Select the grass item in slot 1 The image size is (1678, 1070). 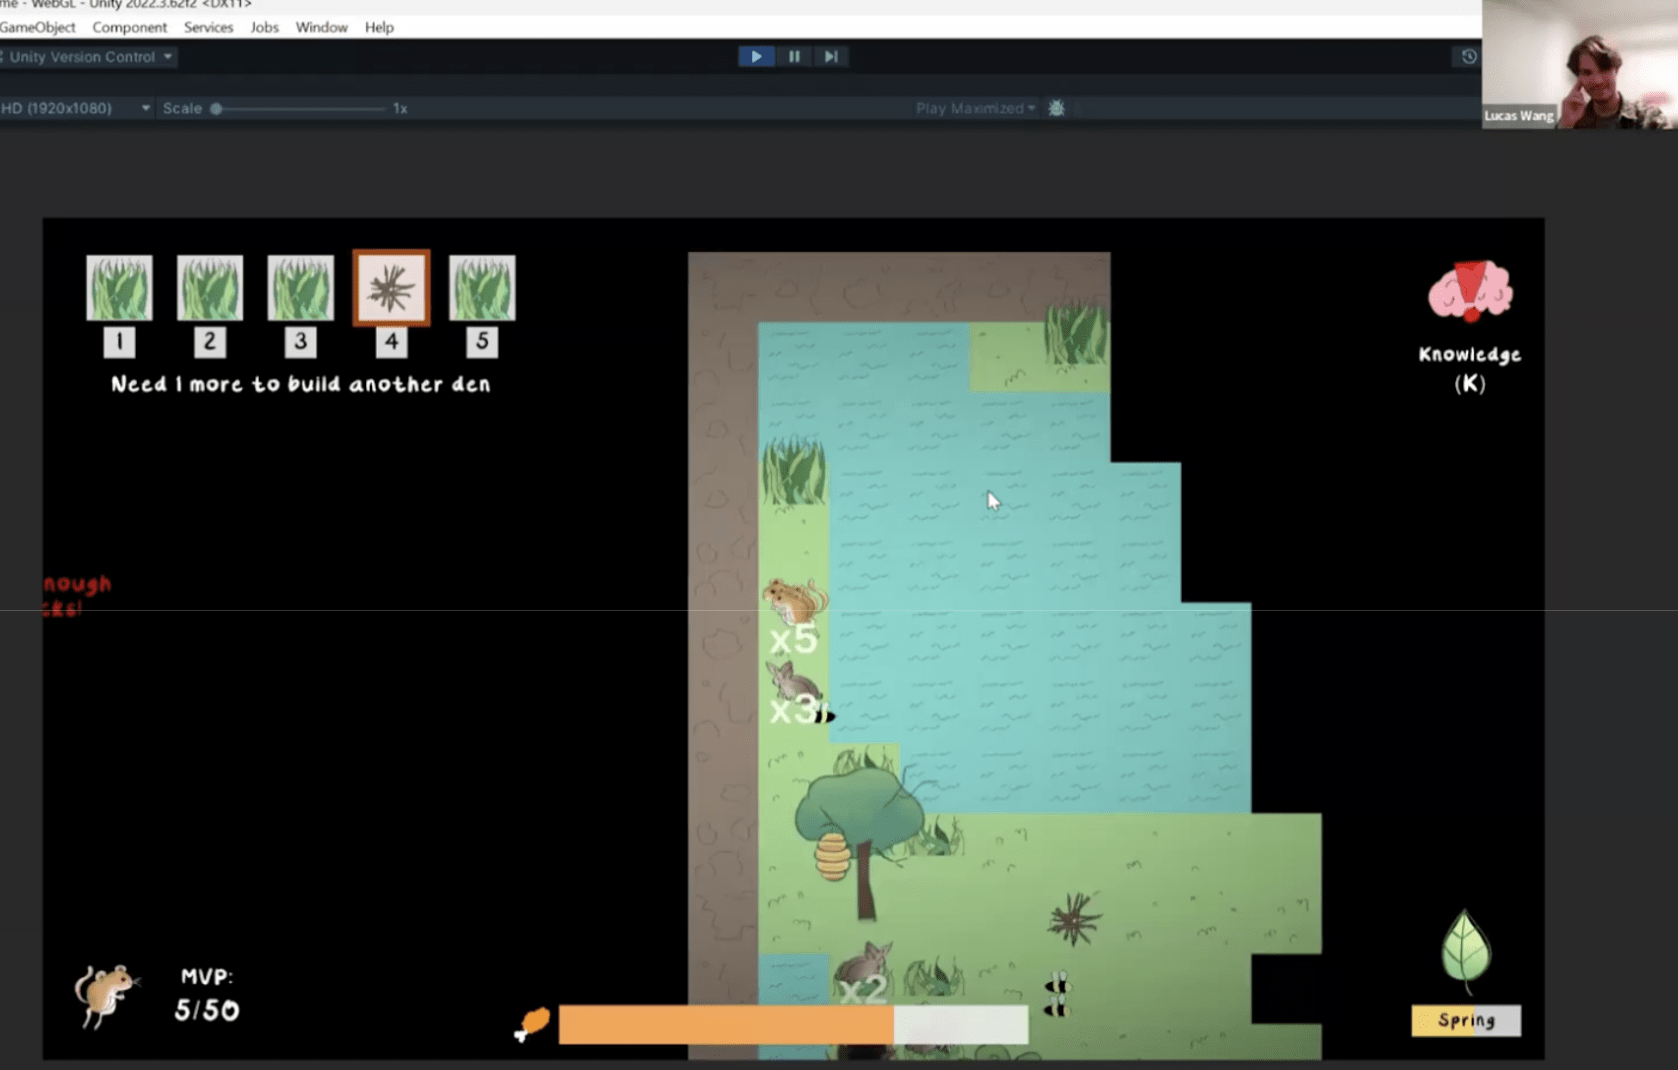[x=119, y=288]
